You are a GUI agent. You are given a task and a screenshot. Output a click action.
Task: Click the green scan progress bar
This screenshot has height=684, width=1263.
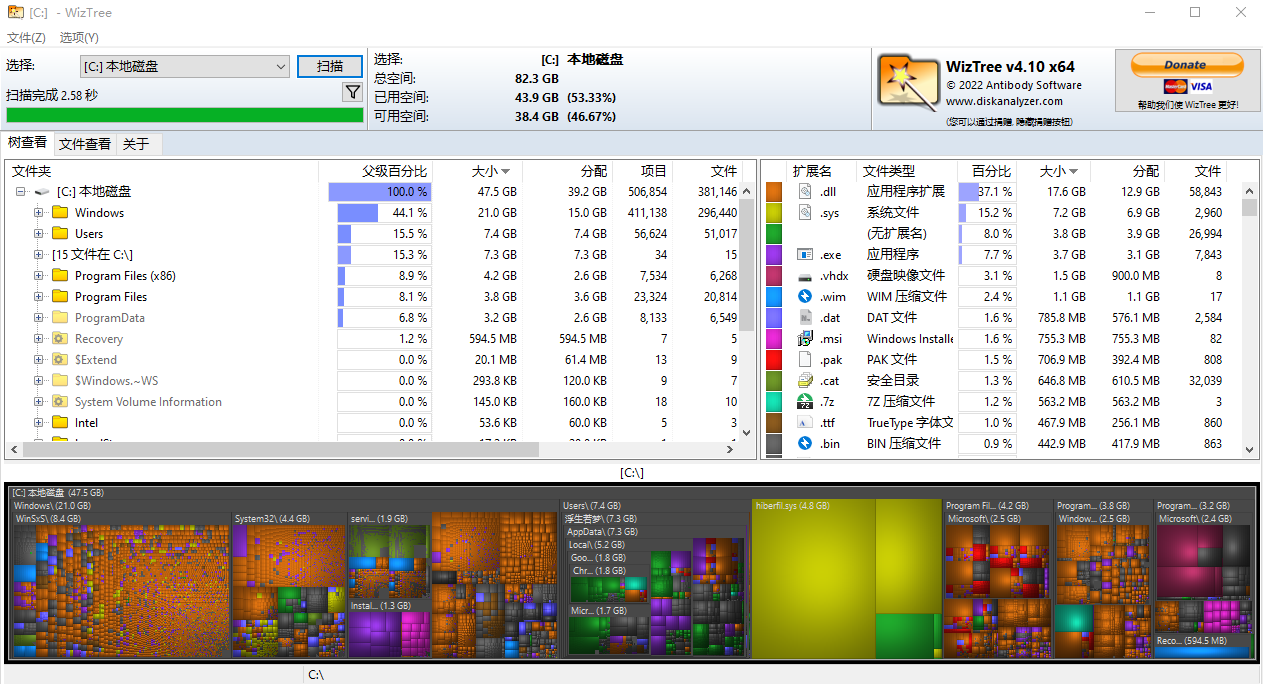184,114
